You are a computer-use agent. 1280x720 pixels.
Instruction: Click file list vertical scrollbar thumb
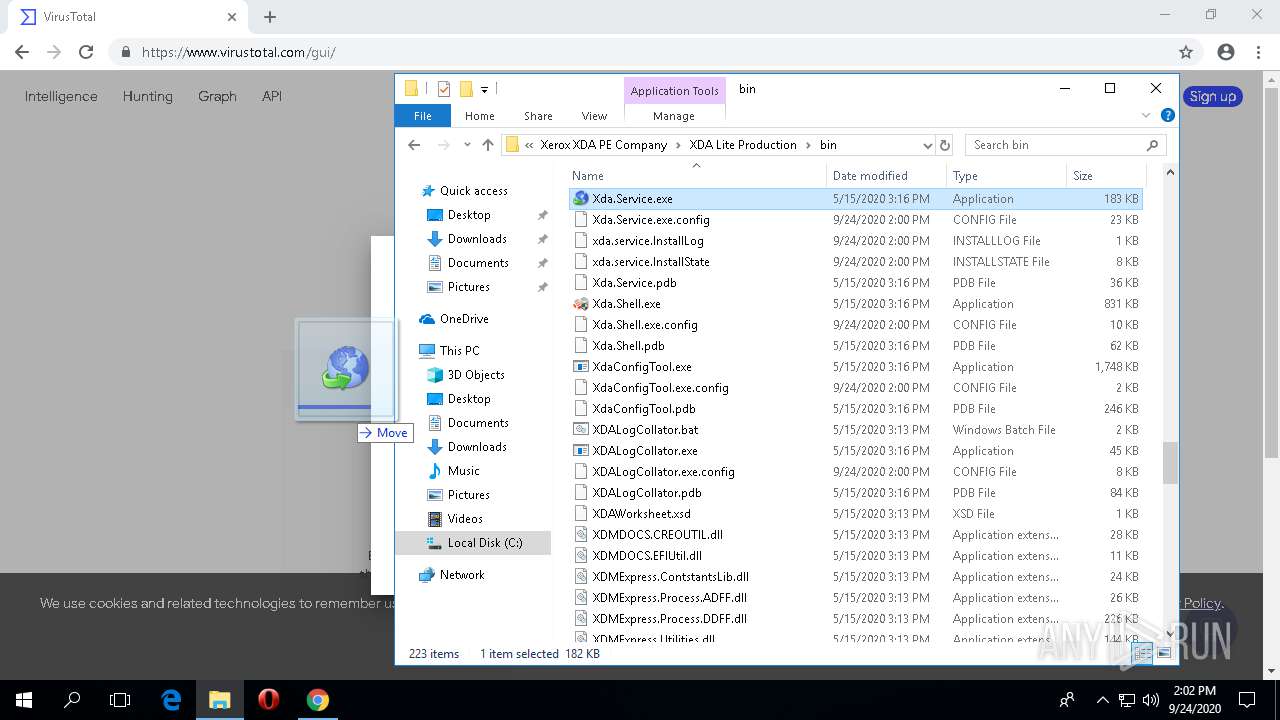1170,463
